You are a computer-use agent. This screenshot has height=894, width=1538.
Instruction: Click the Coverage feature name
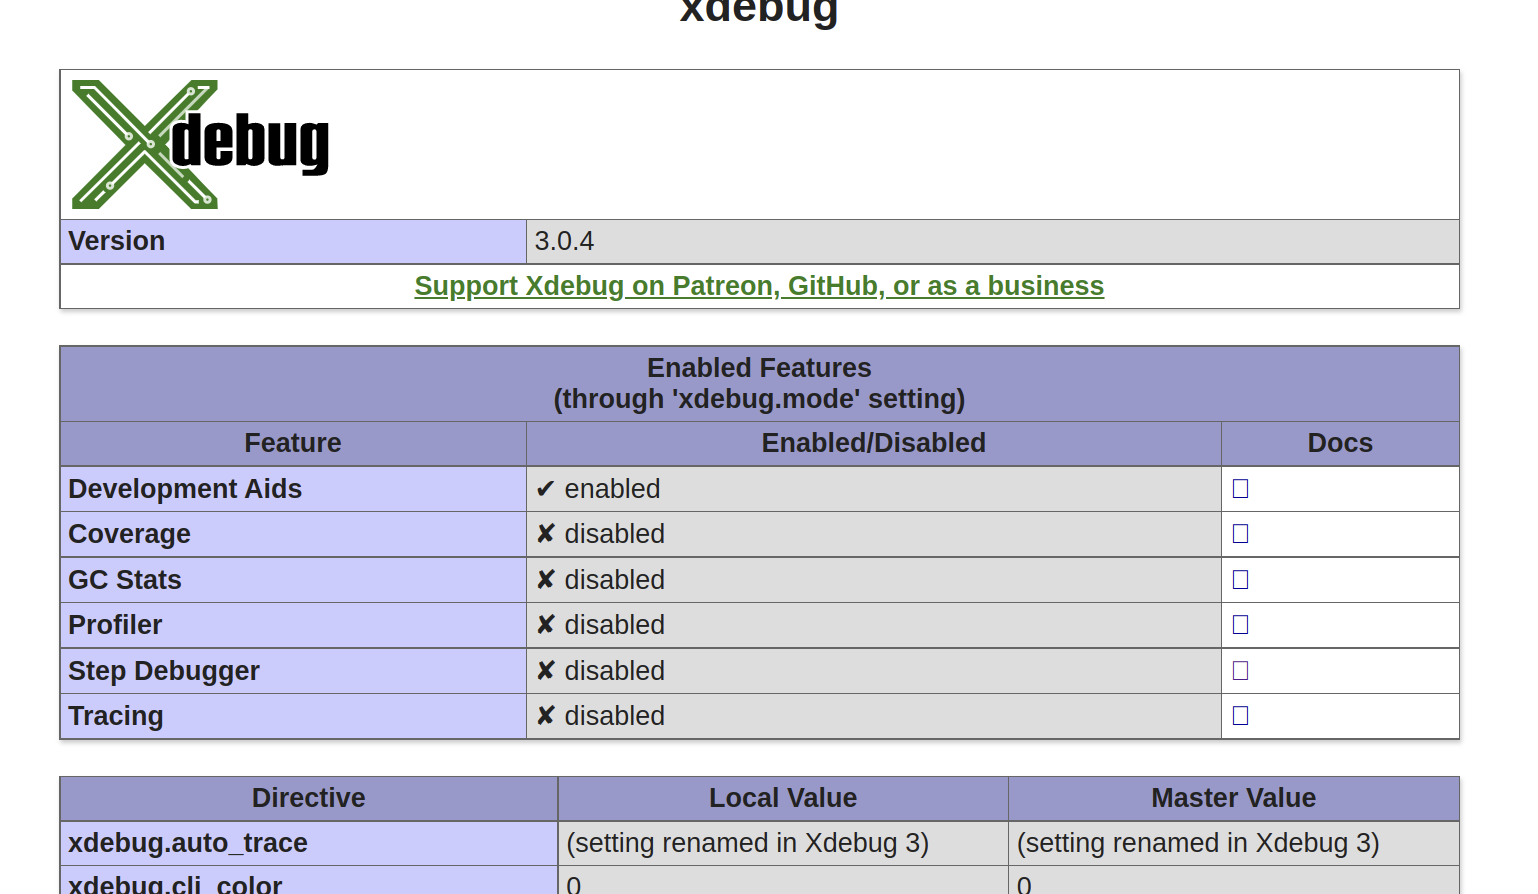coord(129,534)
